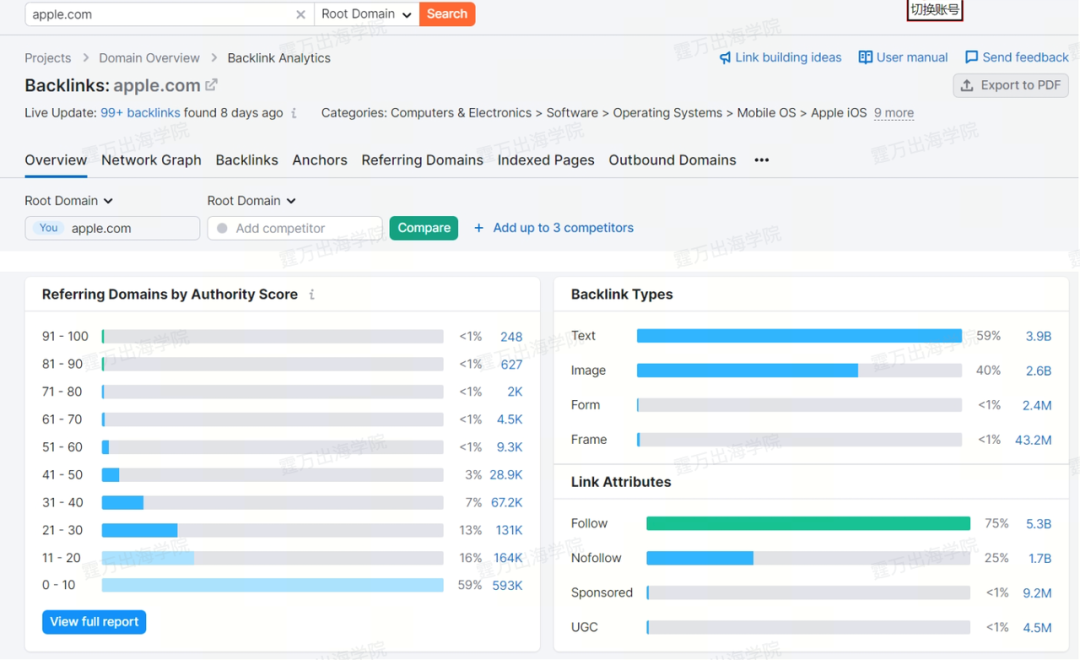The height and width of the screenshot is (660, 1080).
Task: Expand 9 more categories
Action: point(893,113)
